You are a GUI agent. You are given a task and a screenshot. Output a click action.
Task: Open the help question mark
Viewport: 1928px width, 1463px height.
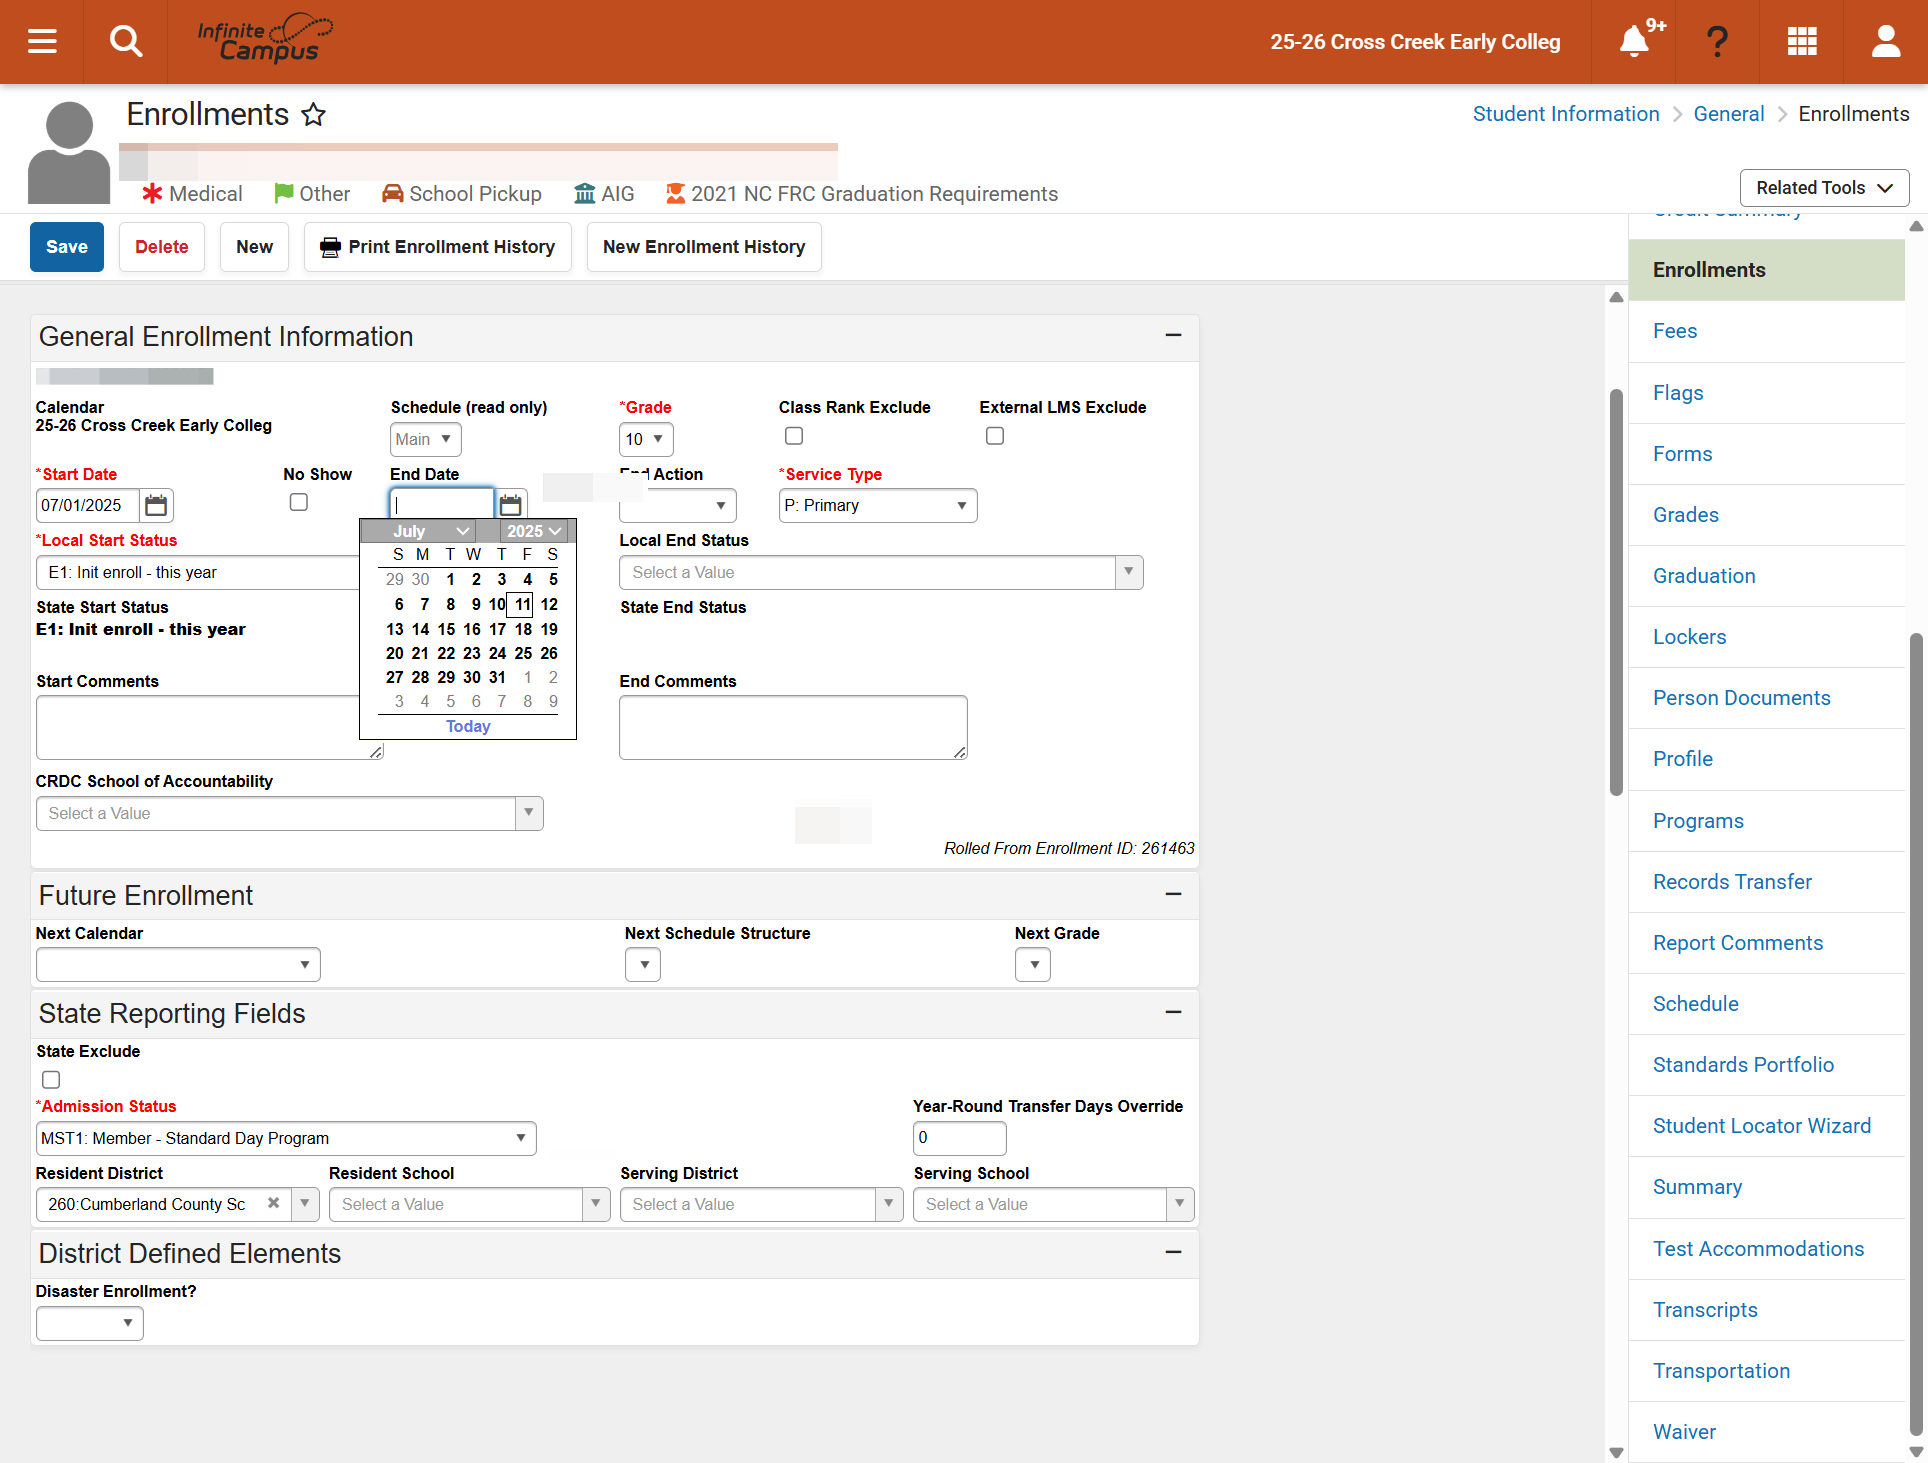pyautogui.click(x=1717, y=41)
